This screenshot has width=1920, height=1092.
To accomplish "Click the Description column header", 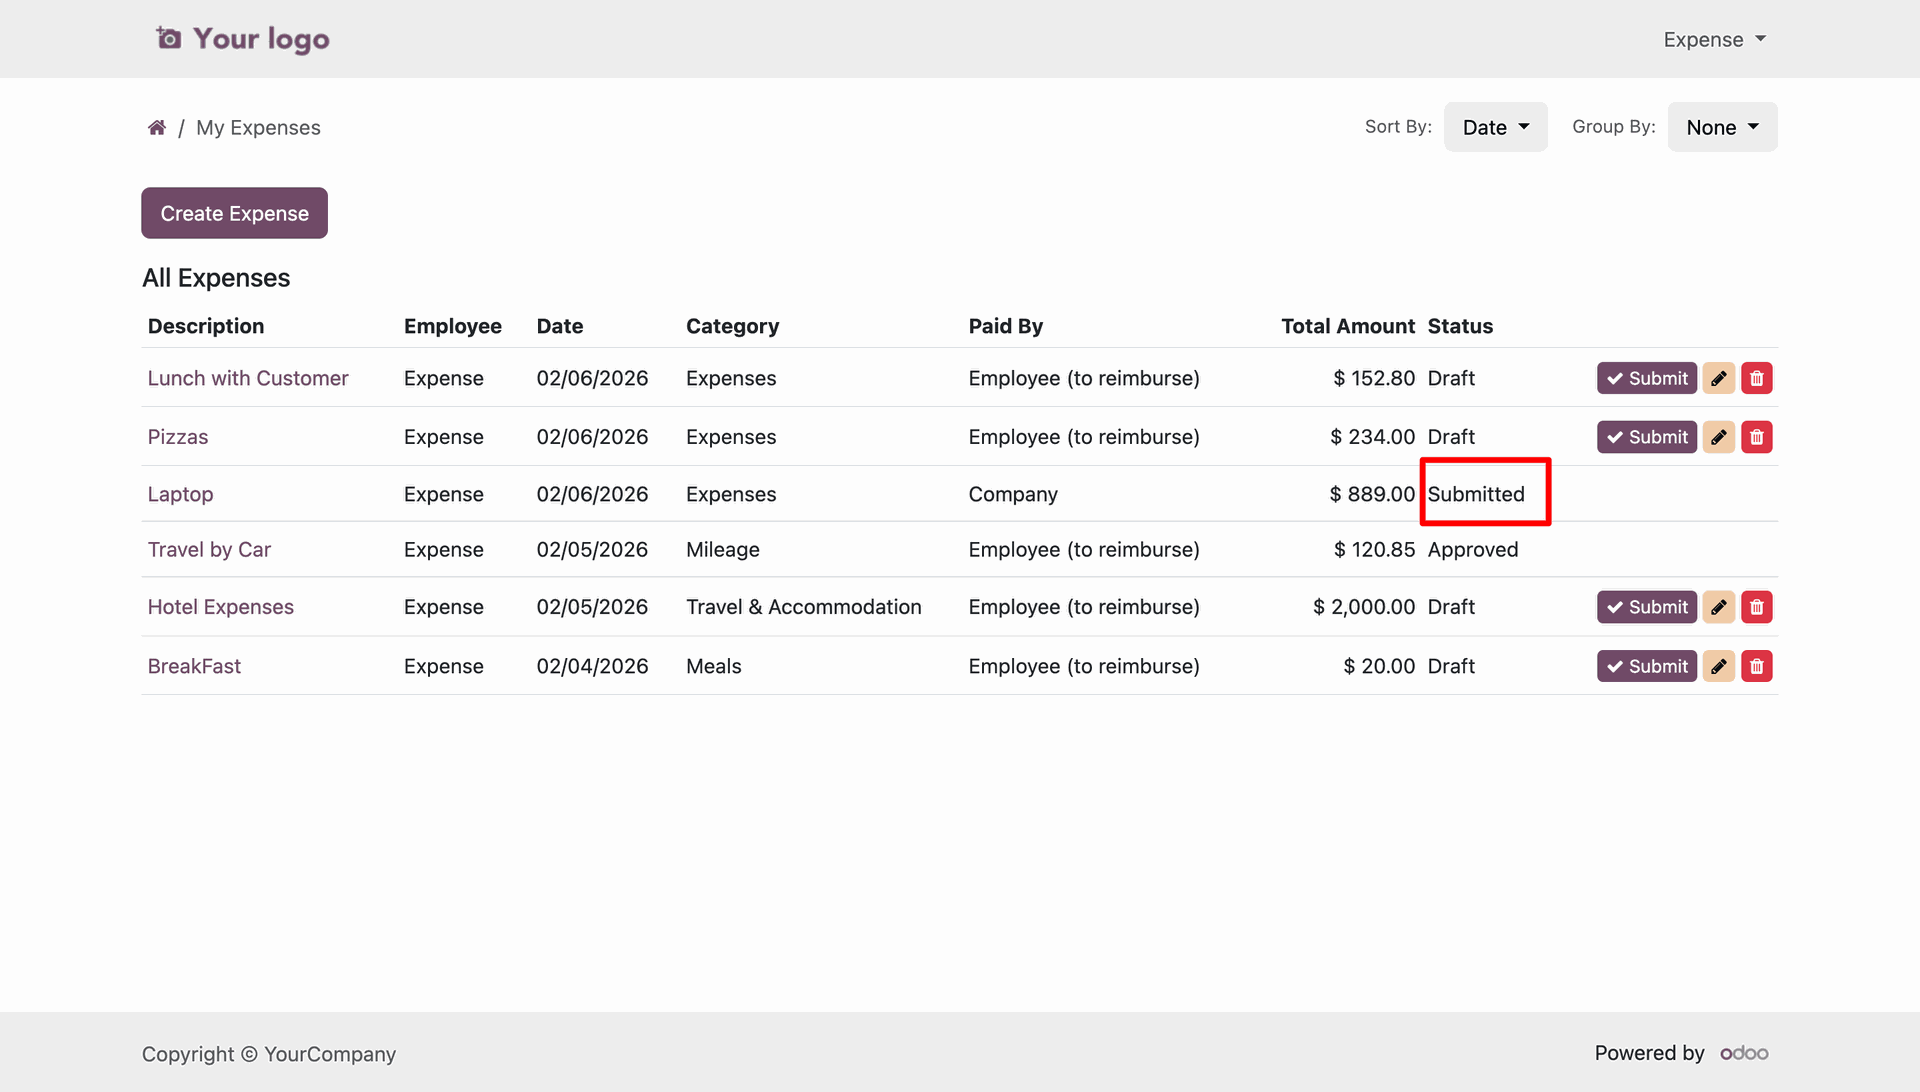I will [206, 326].
